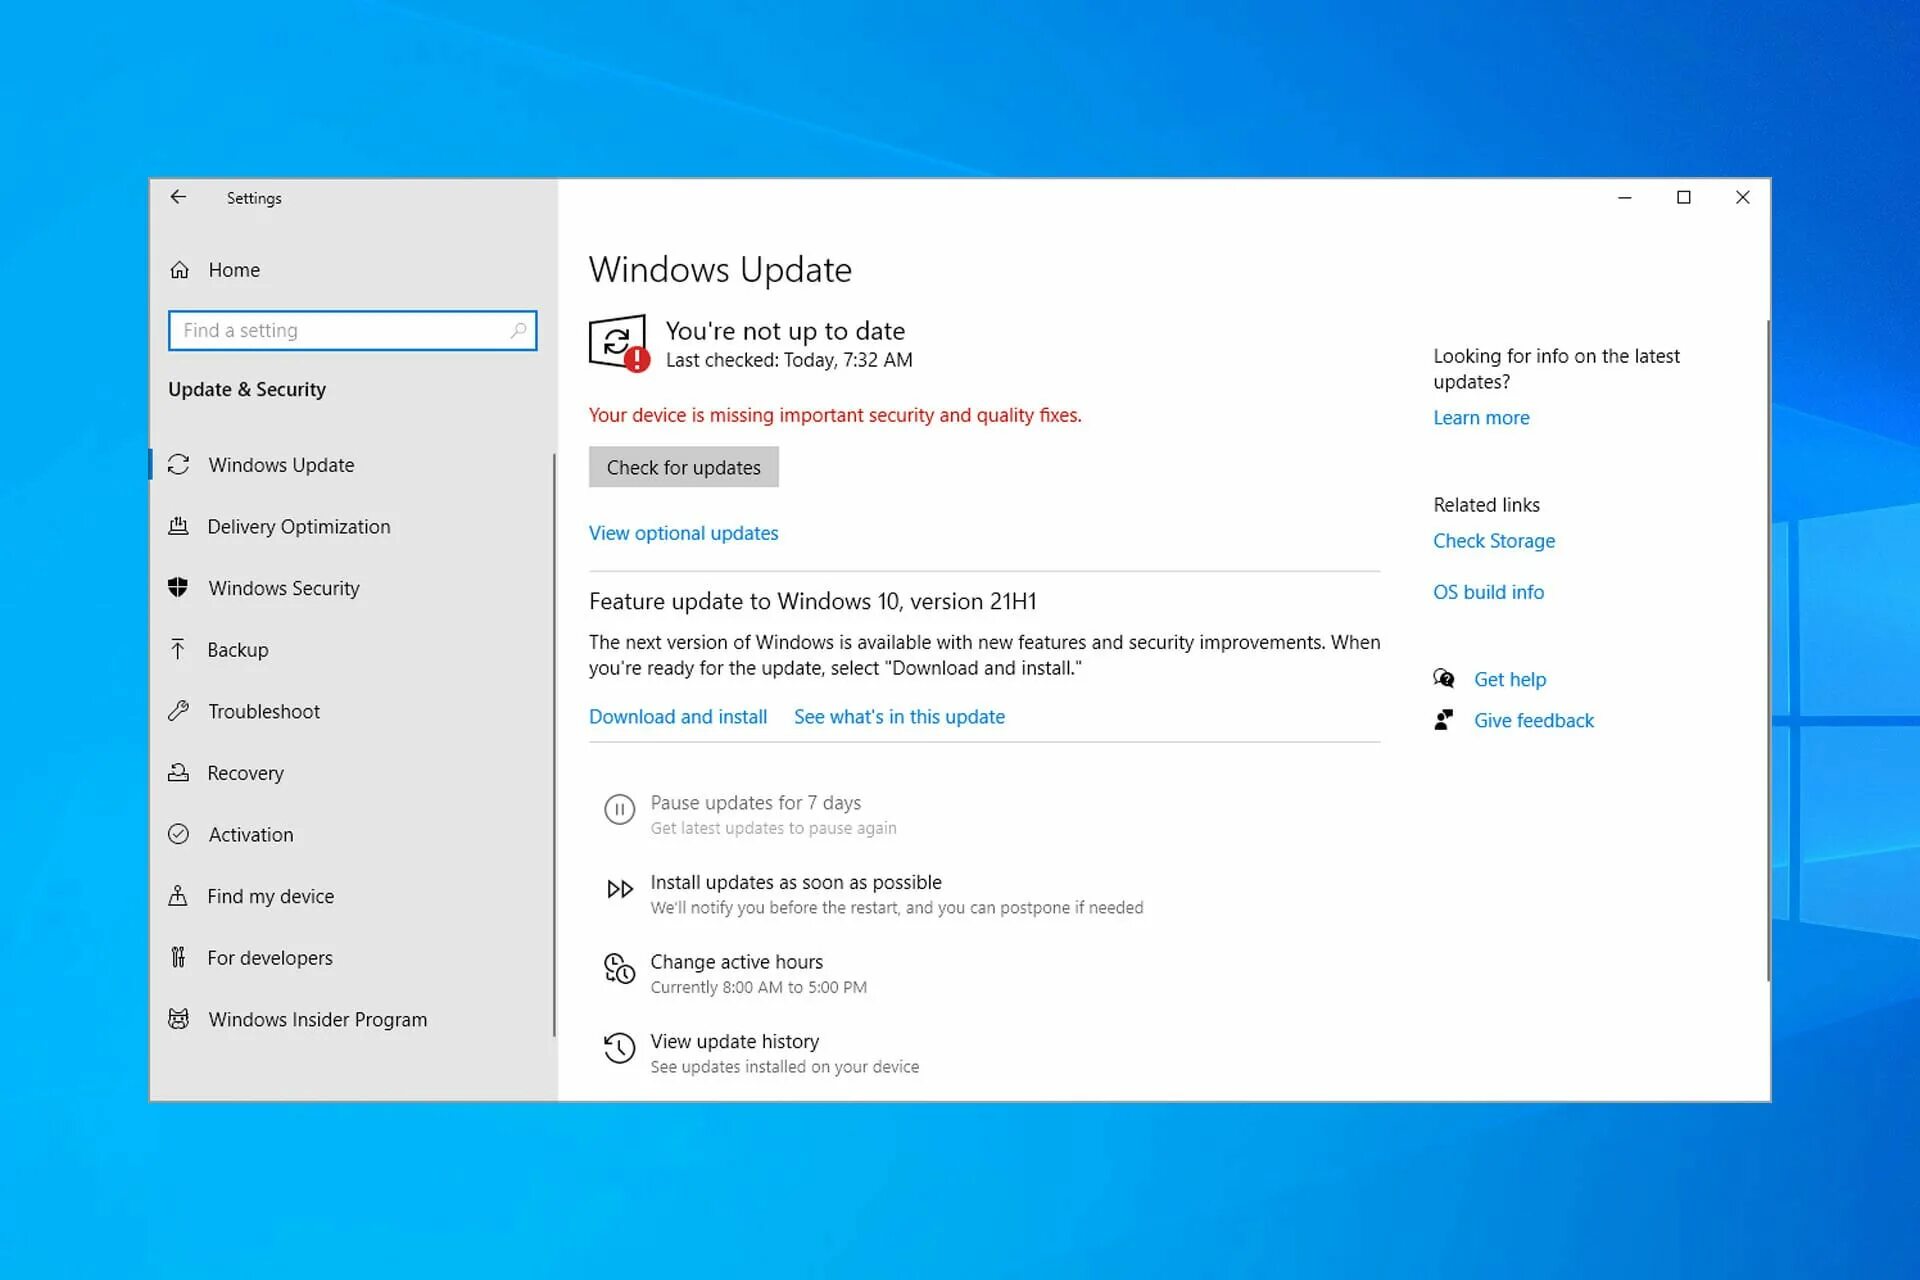Screen dimensions: 1920x1280
Task: Go to the Activation page
Action: (x=250, y=835)
